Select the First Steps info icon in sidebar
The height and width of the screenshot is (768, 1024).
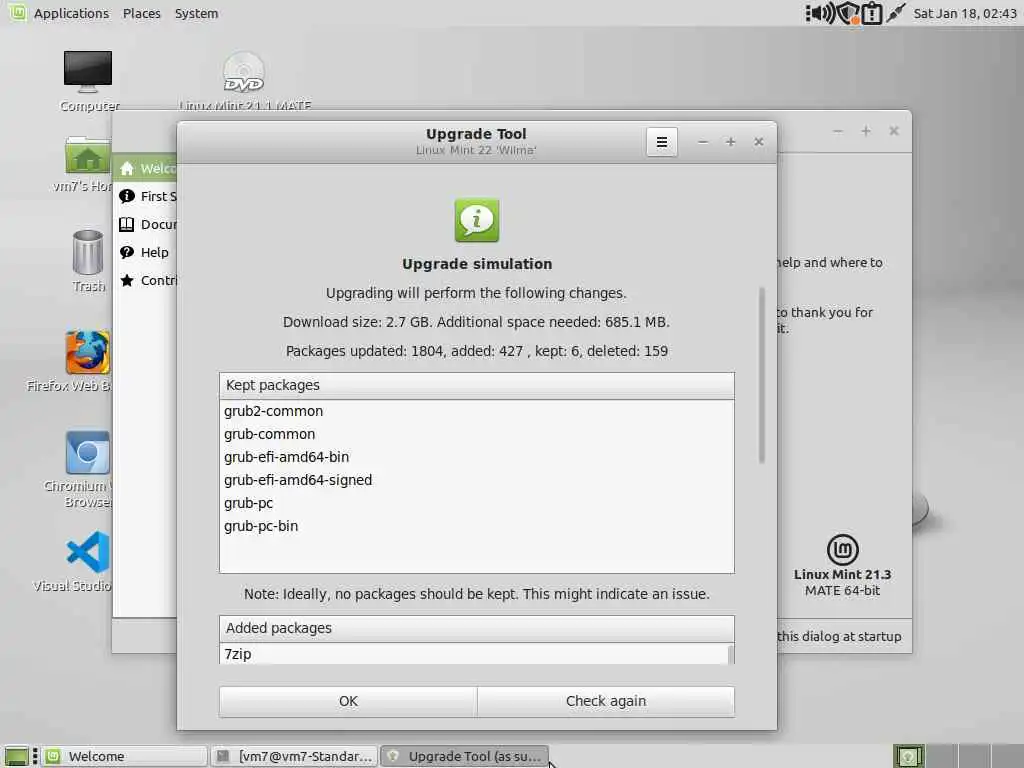pyautogui.click(x=127, y=196)
